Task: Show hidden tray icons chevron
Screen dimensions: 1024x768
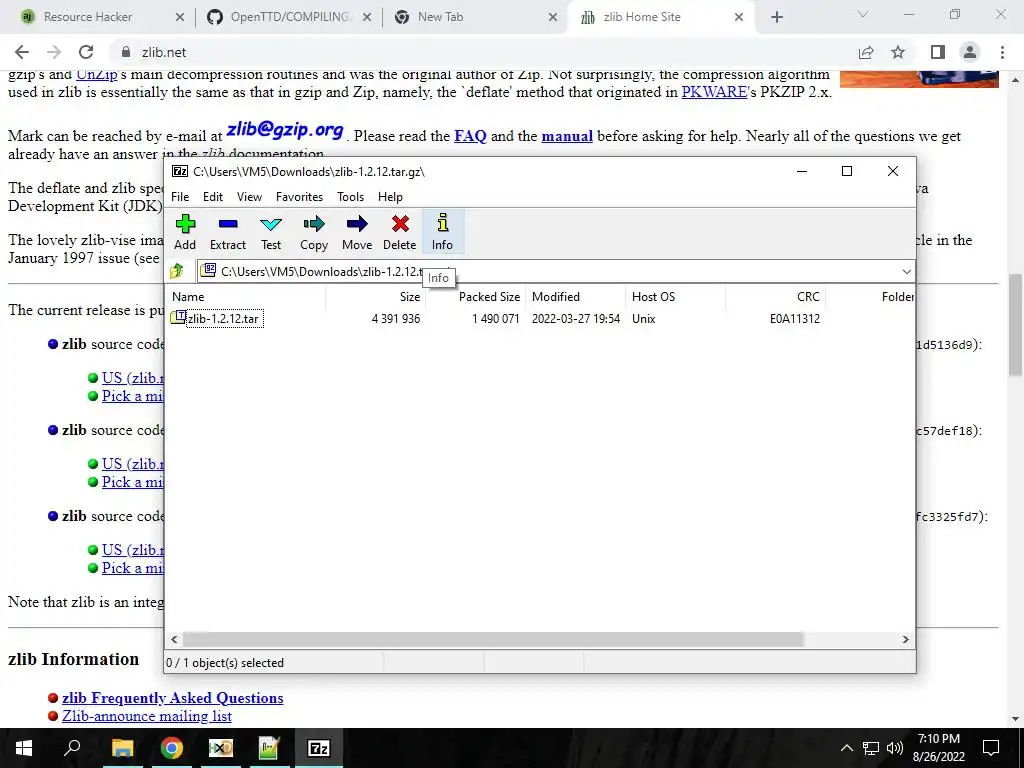Action: (x=846, y=748)
